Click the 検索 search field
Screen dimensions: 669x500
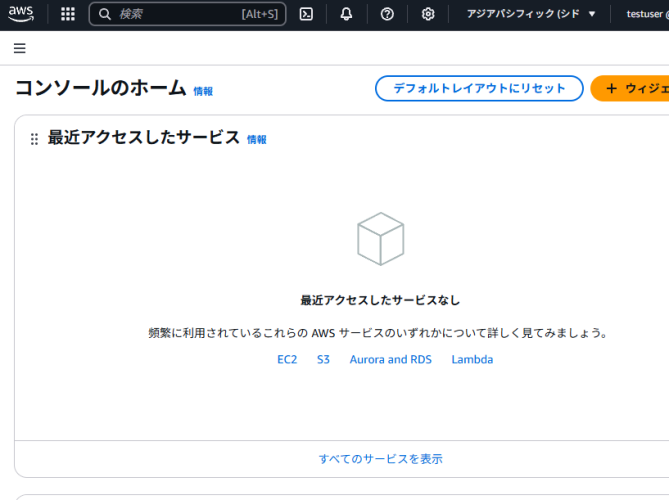[x=188, y=14]
